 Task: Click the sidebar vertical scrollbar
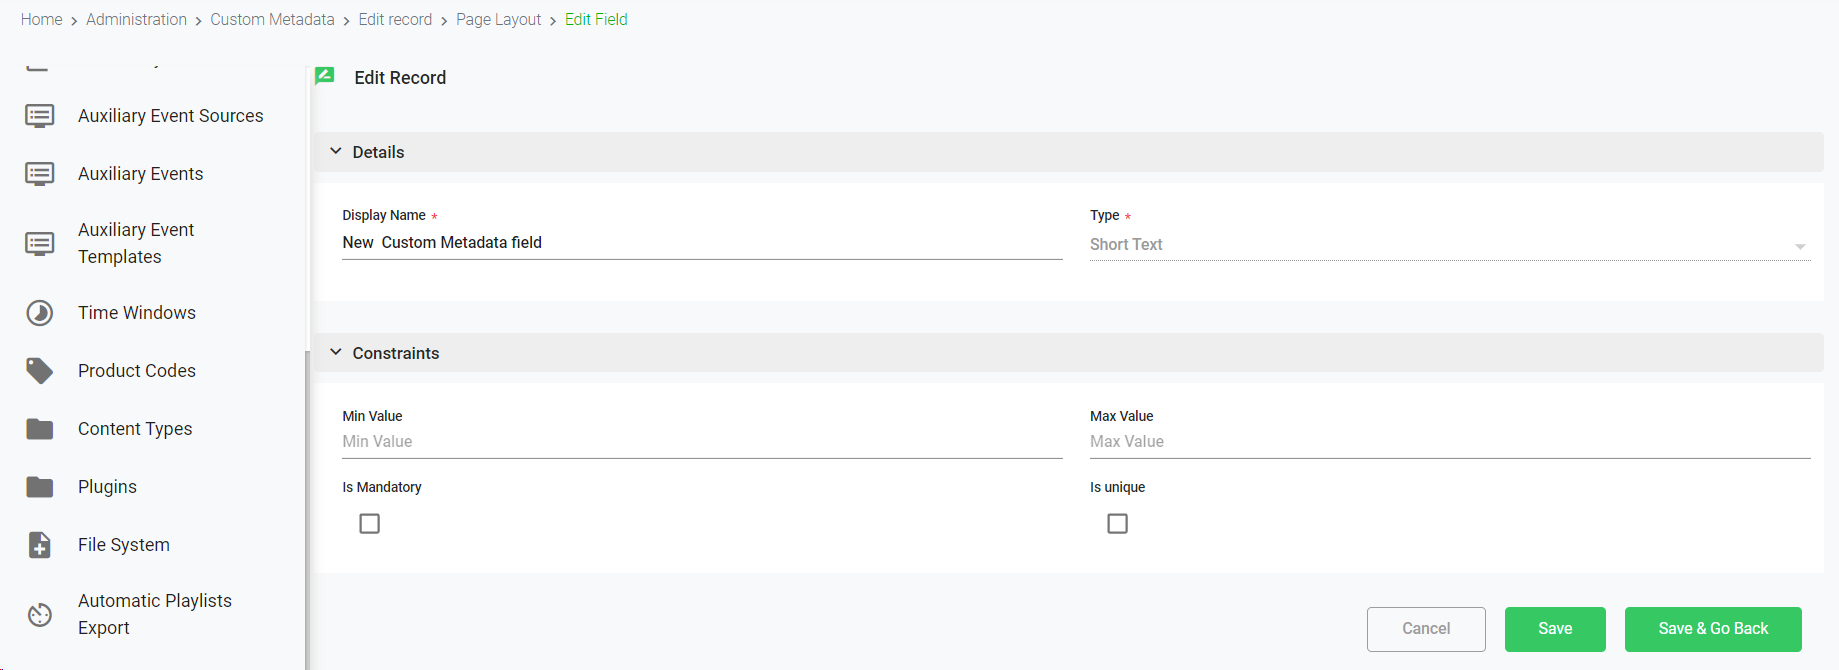(306, 500)
